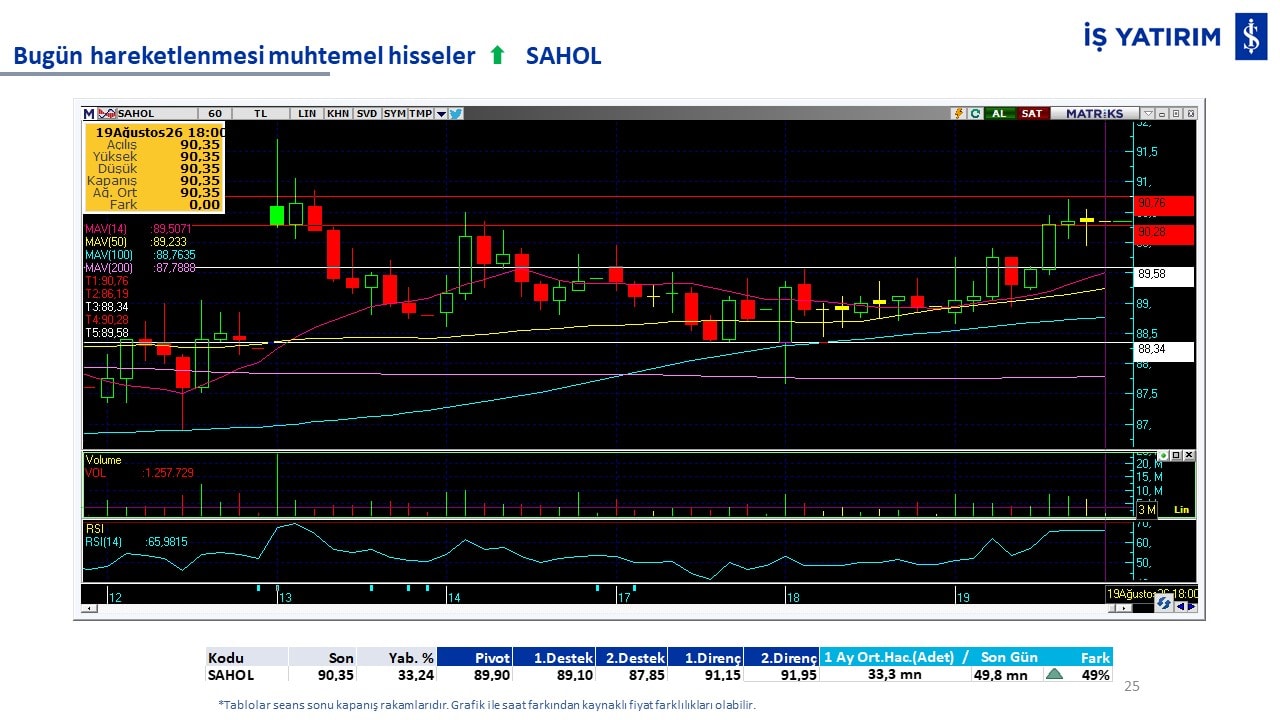1280x720 pixels.
Task: Click the Pivot value 89,90
Action: click(x=492, y=675)
